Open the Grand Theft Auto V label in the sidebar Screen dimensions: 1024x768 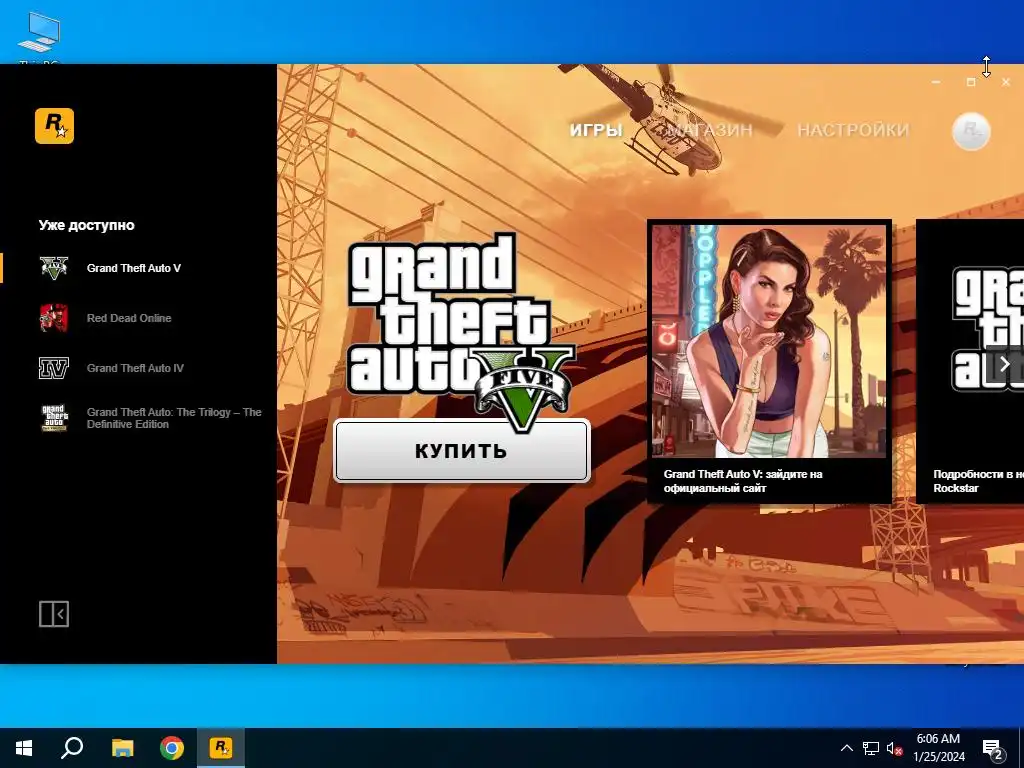click(x=134, y=268)
